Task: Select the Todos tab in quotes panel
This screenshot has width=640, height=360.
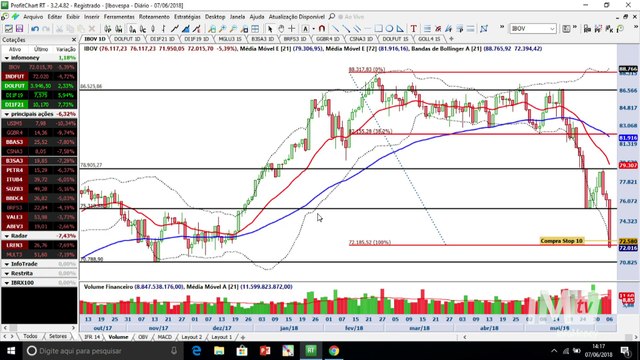Action: pyautogui.click(x=30, y=336)
